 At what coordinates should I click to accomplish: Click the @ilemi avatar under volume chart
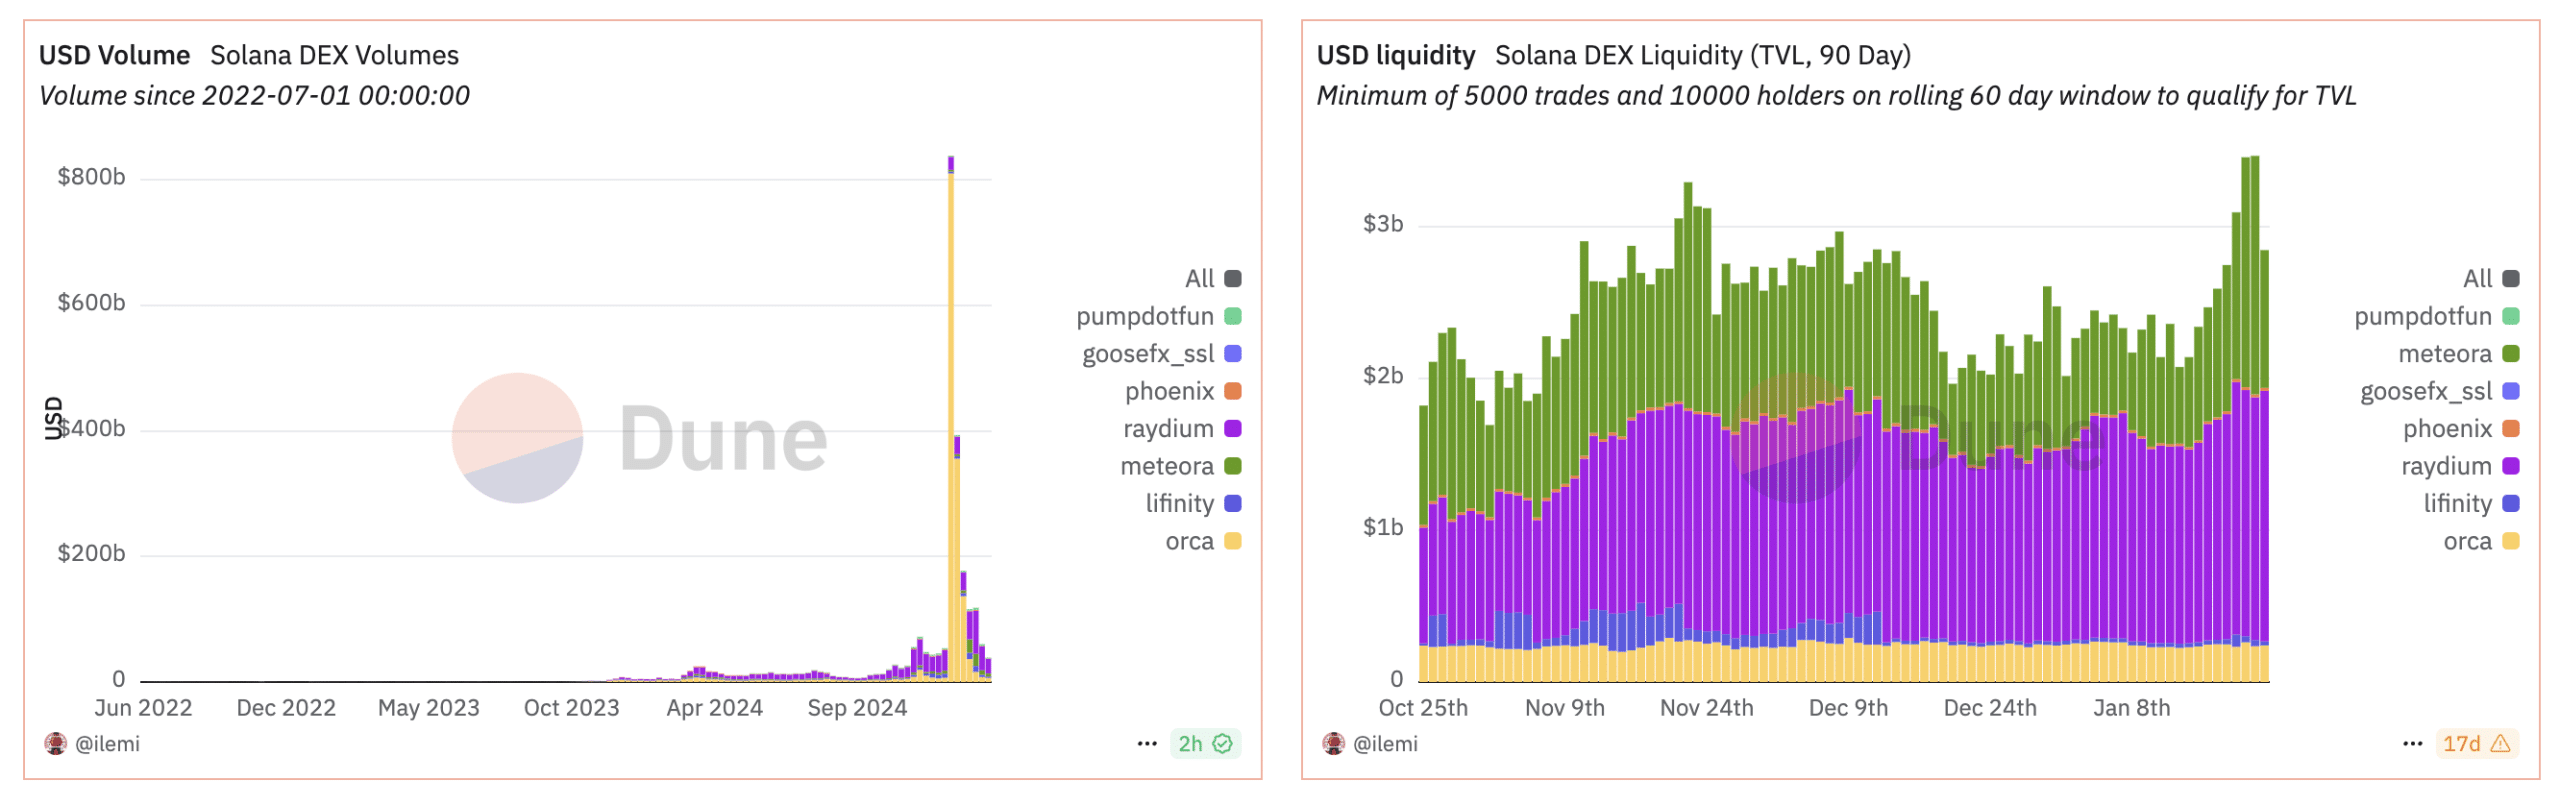56,743
